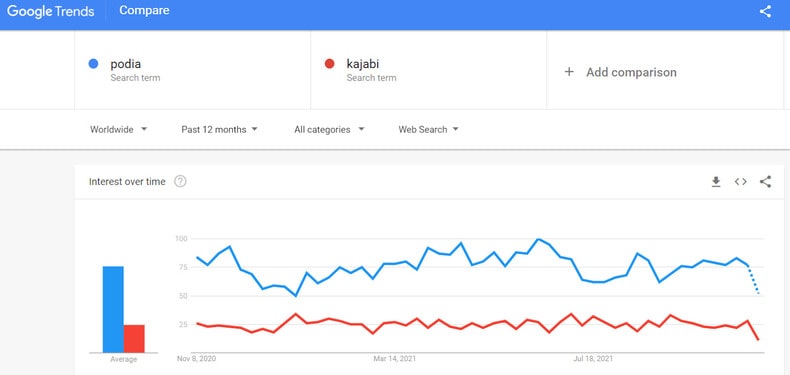Click the Add comparison button
This screenshot has width=790, height=375.
pos(665,70)
